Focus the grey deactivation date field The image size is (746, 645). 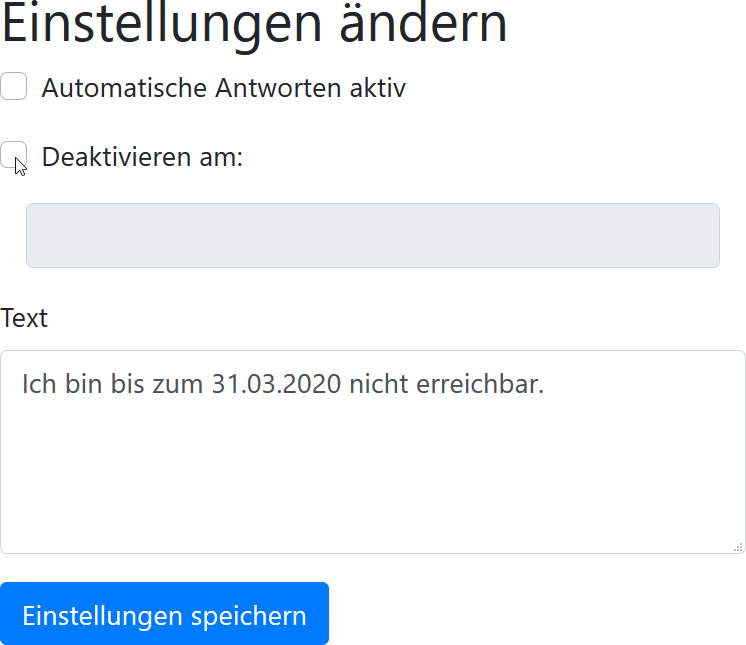(x=372, y=236)
